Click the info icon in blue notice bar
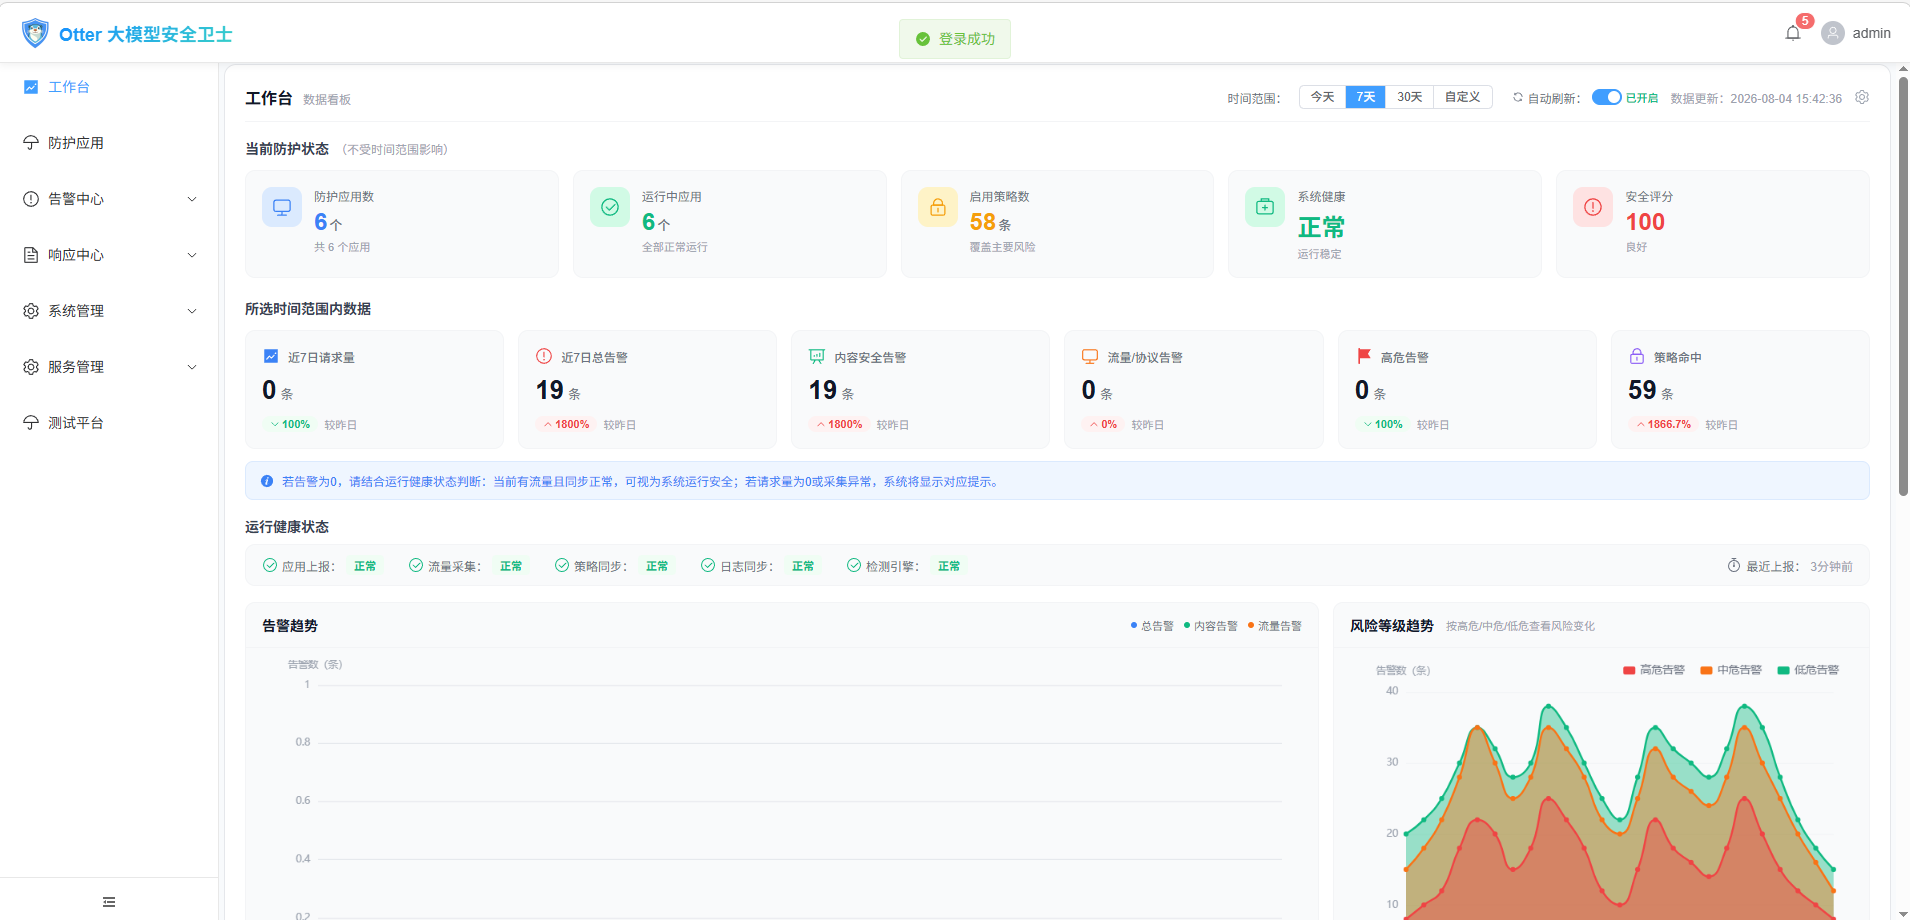1910x920 pixels. (x=267, y=481)
